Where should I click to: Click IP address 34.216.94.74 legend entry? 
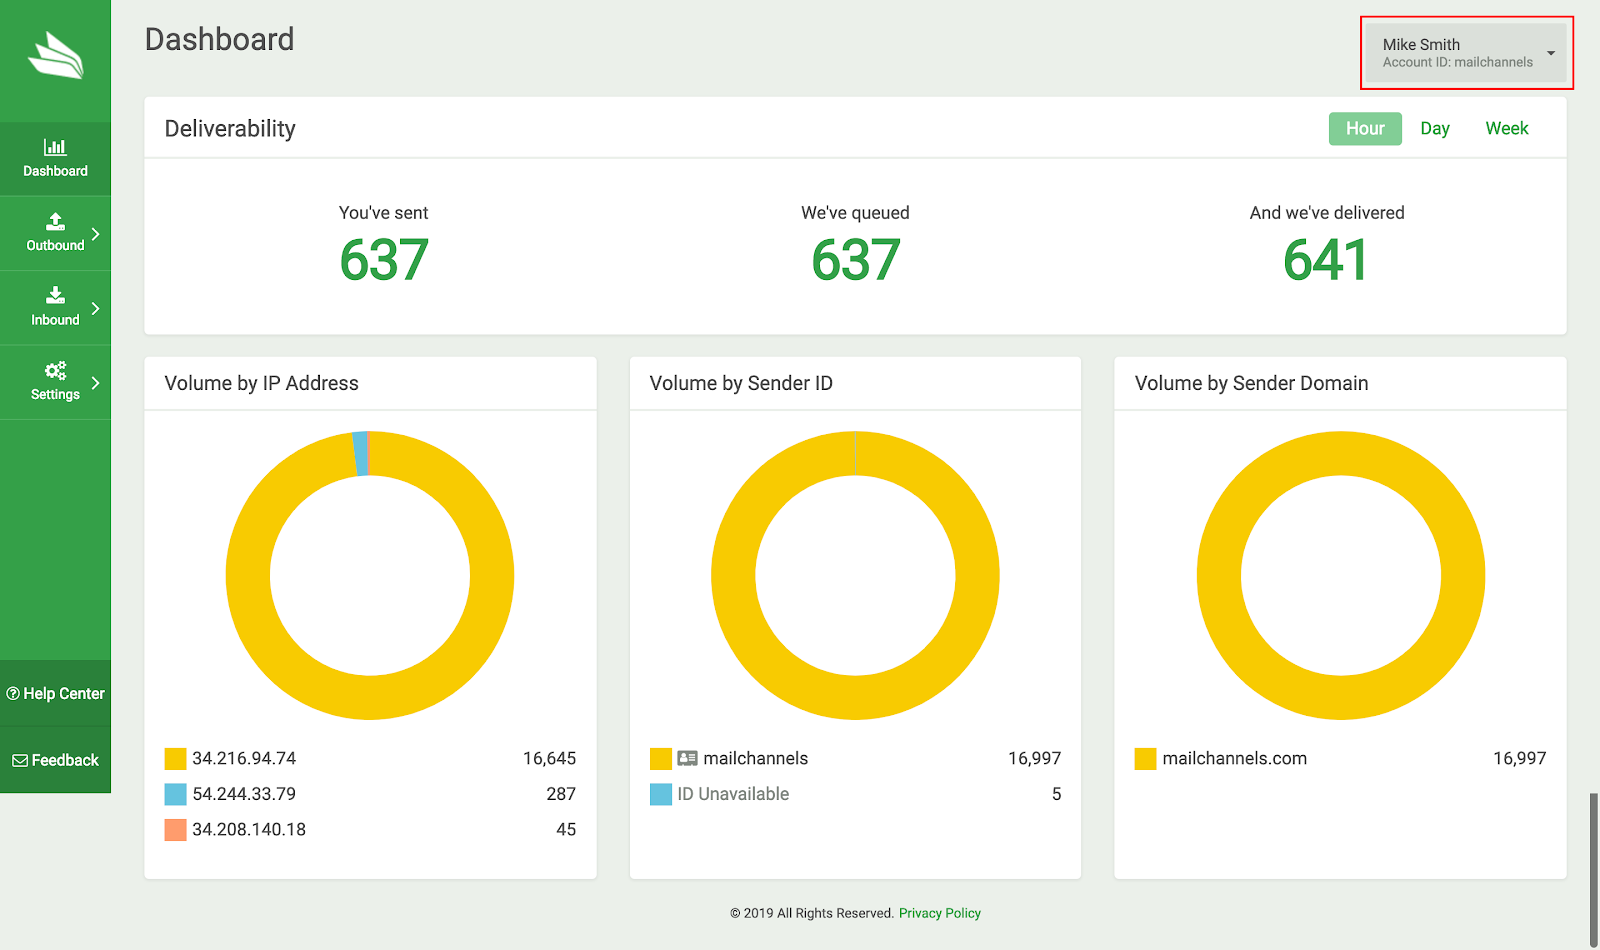coord(244,758)
